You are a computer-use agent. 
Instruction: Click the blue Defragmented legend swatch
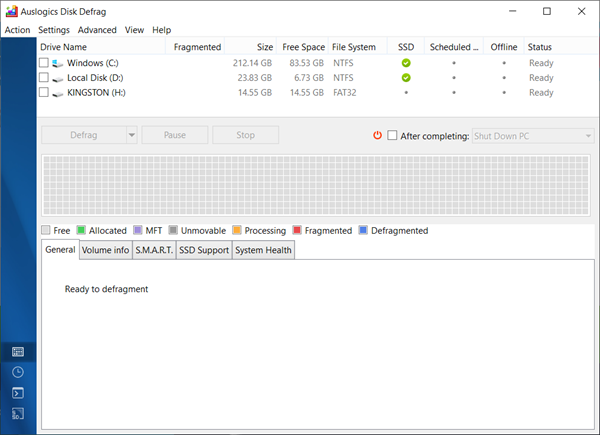pos(363,230)
